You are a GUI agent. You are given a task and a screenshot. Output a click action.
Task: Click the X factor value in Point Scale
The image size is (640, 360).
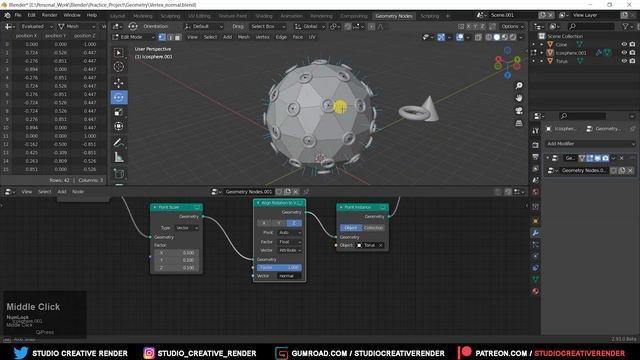coord(177,253)
